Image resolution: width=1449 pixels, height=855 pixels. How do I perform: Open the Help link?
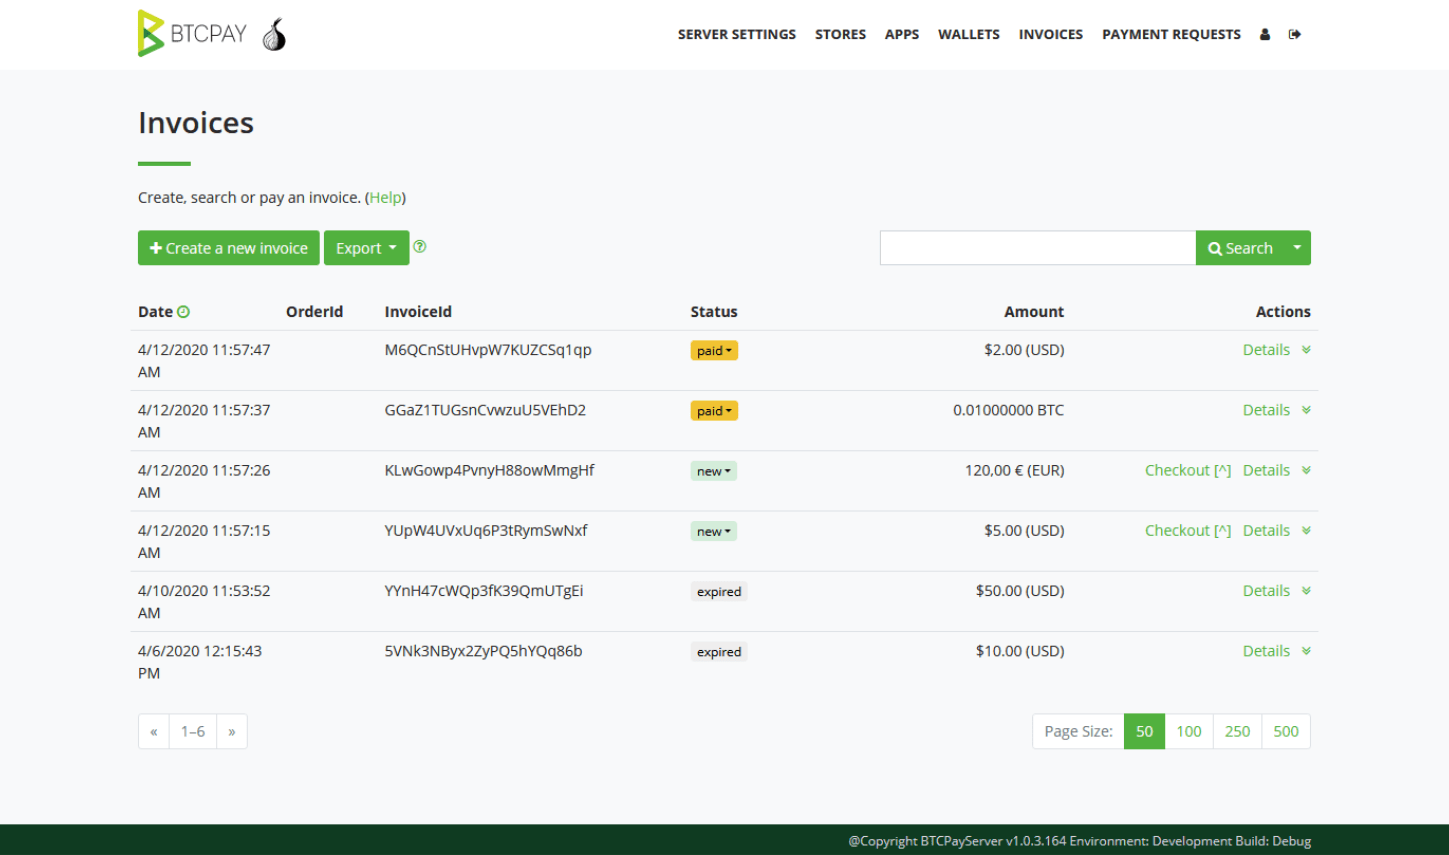tap(385, 197)
